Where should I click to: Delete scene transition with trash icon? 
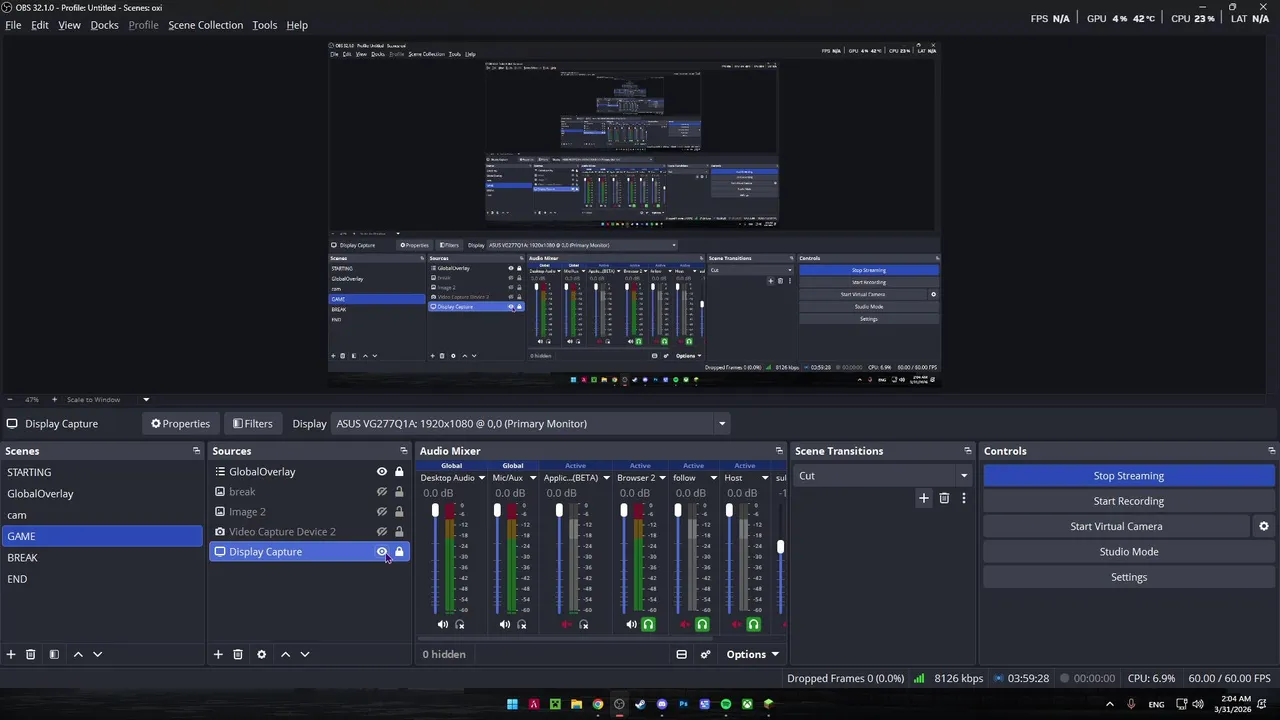coord(944,498)
